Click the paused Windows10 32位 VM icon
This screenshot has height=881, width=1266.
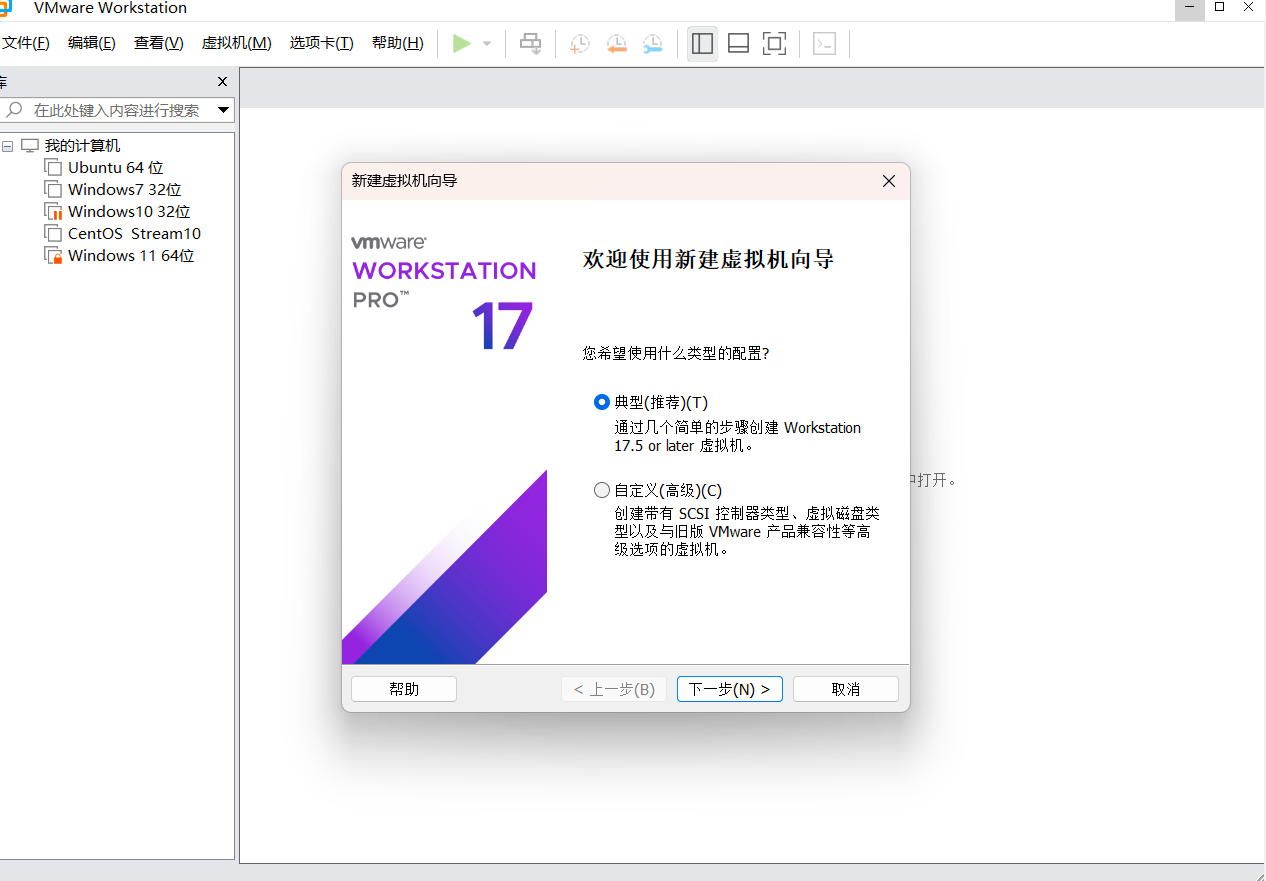[x=53, y=212]
